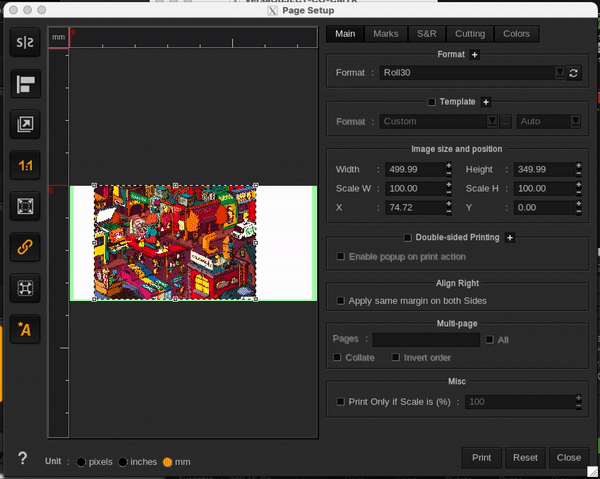Click the Pages input field
The height and width of the screenshot is (479, 600).
pyautogui.click(x=426, y=340)
